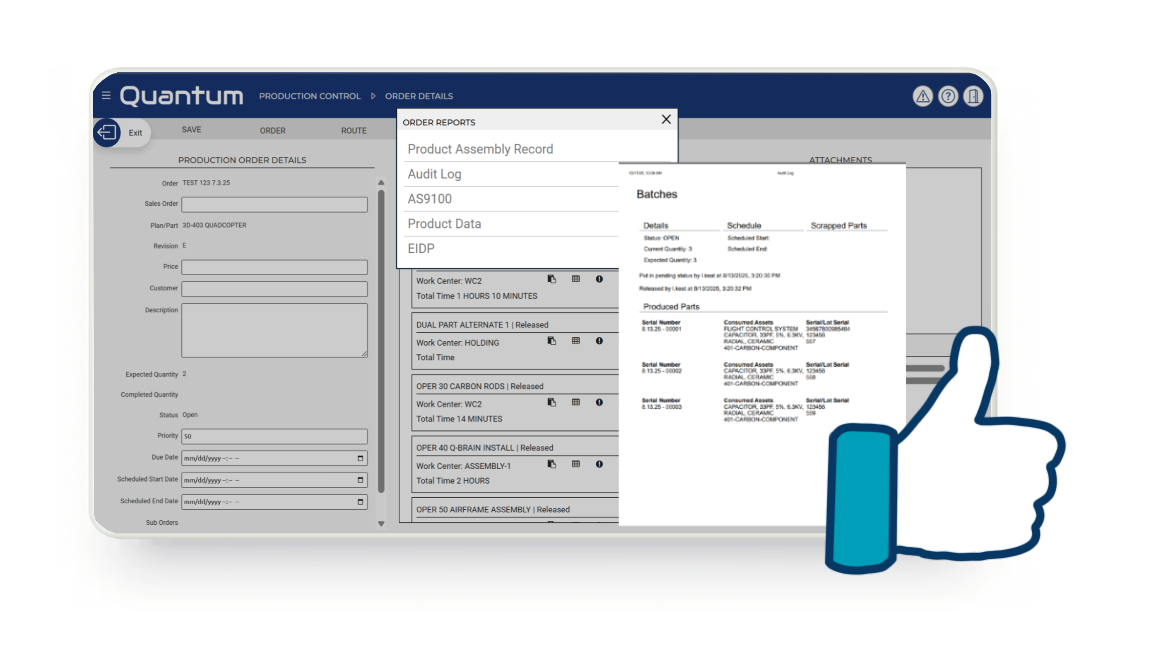
Task: Open table icon for DUAL PART ALTERNATE 1
Action: pyautogui.click(x=575, y=341)
